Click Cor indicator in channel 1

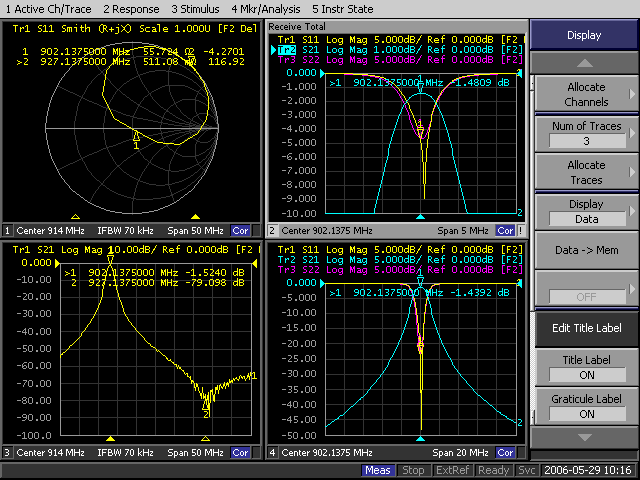click(x=240, y=231)
